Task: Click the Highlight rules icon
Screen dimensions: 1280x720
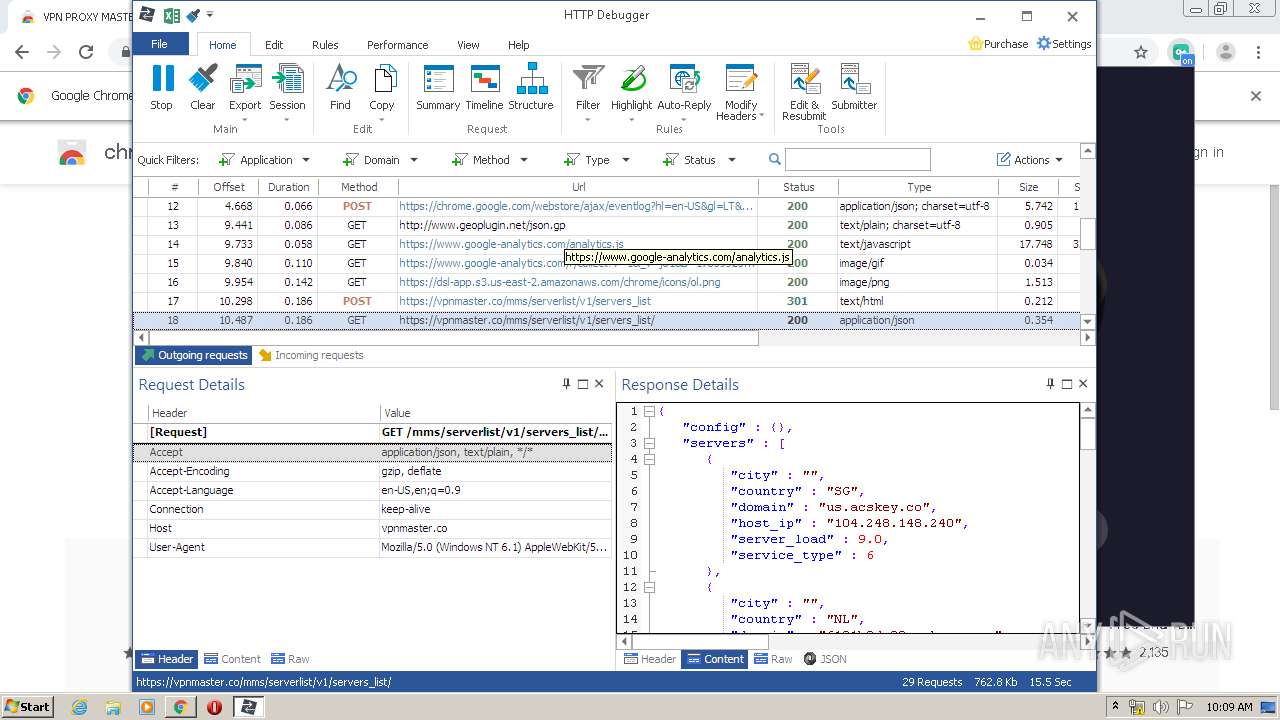Action: tap(631, 92)
